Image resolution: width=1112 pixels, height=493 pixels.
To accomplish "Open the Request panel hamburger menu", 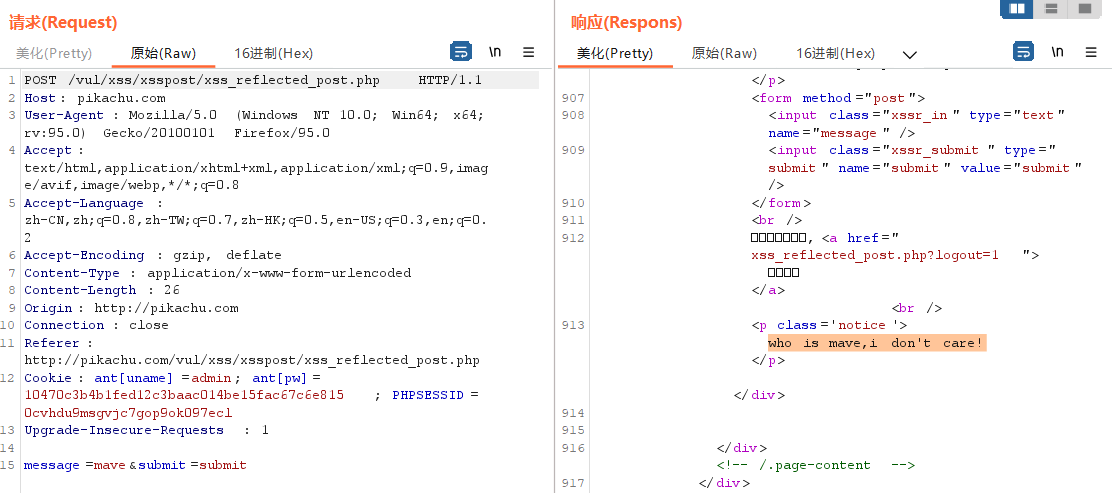I will (528, 52).
